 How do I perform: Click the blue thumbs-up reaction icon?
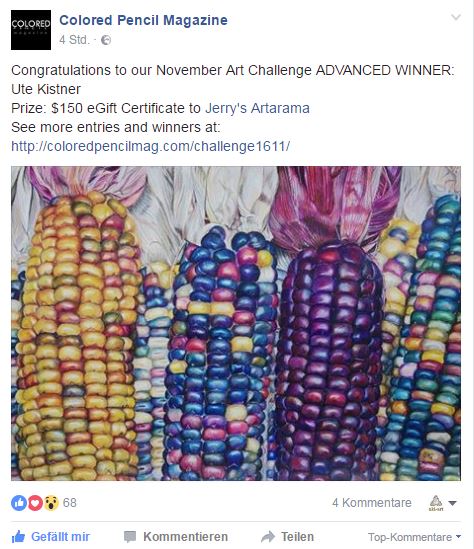pos(19,503)
